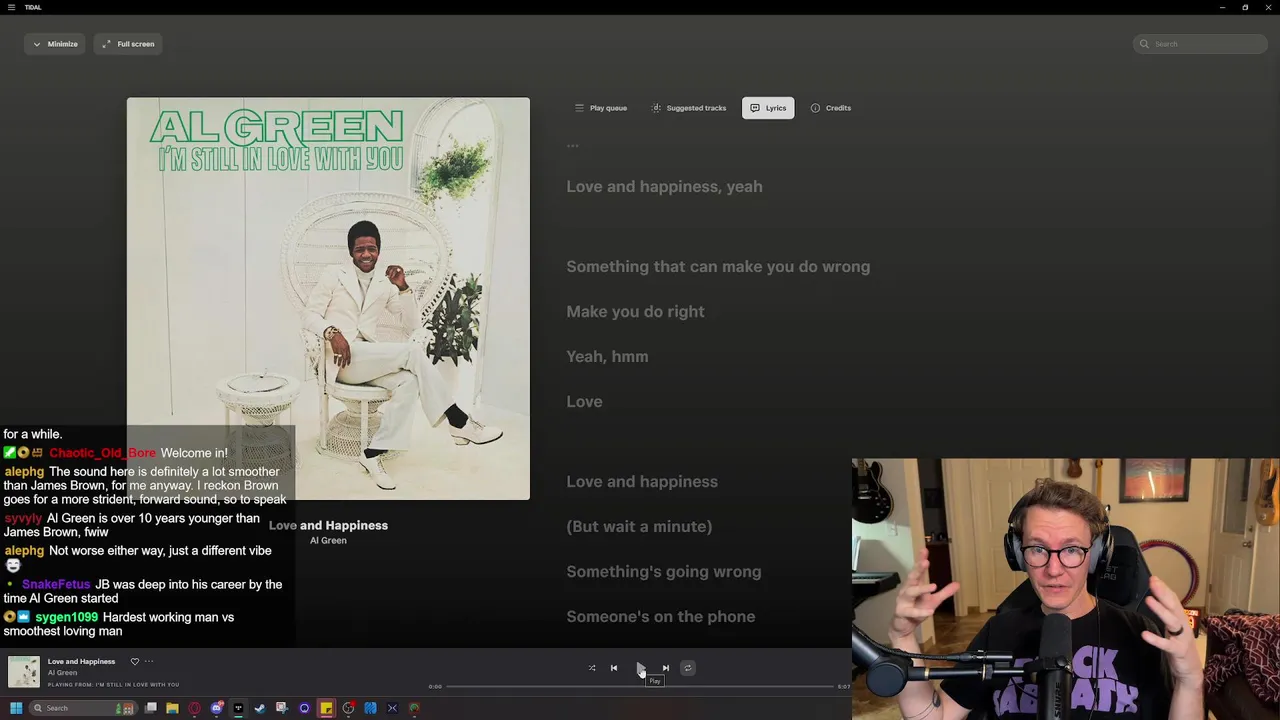
Task: Open the Credits tab
Action: coord(831,108)
